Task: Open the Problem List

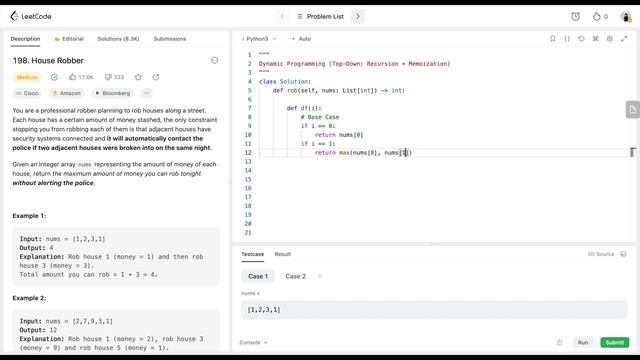Action: pos(321,16)
